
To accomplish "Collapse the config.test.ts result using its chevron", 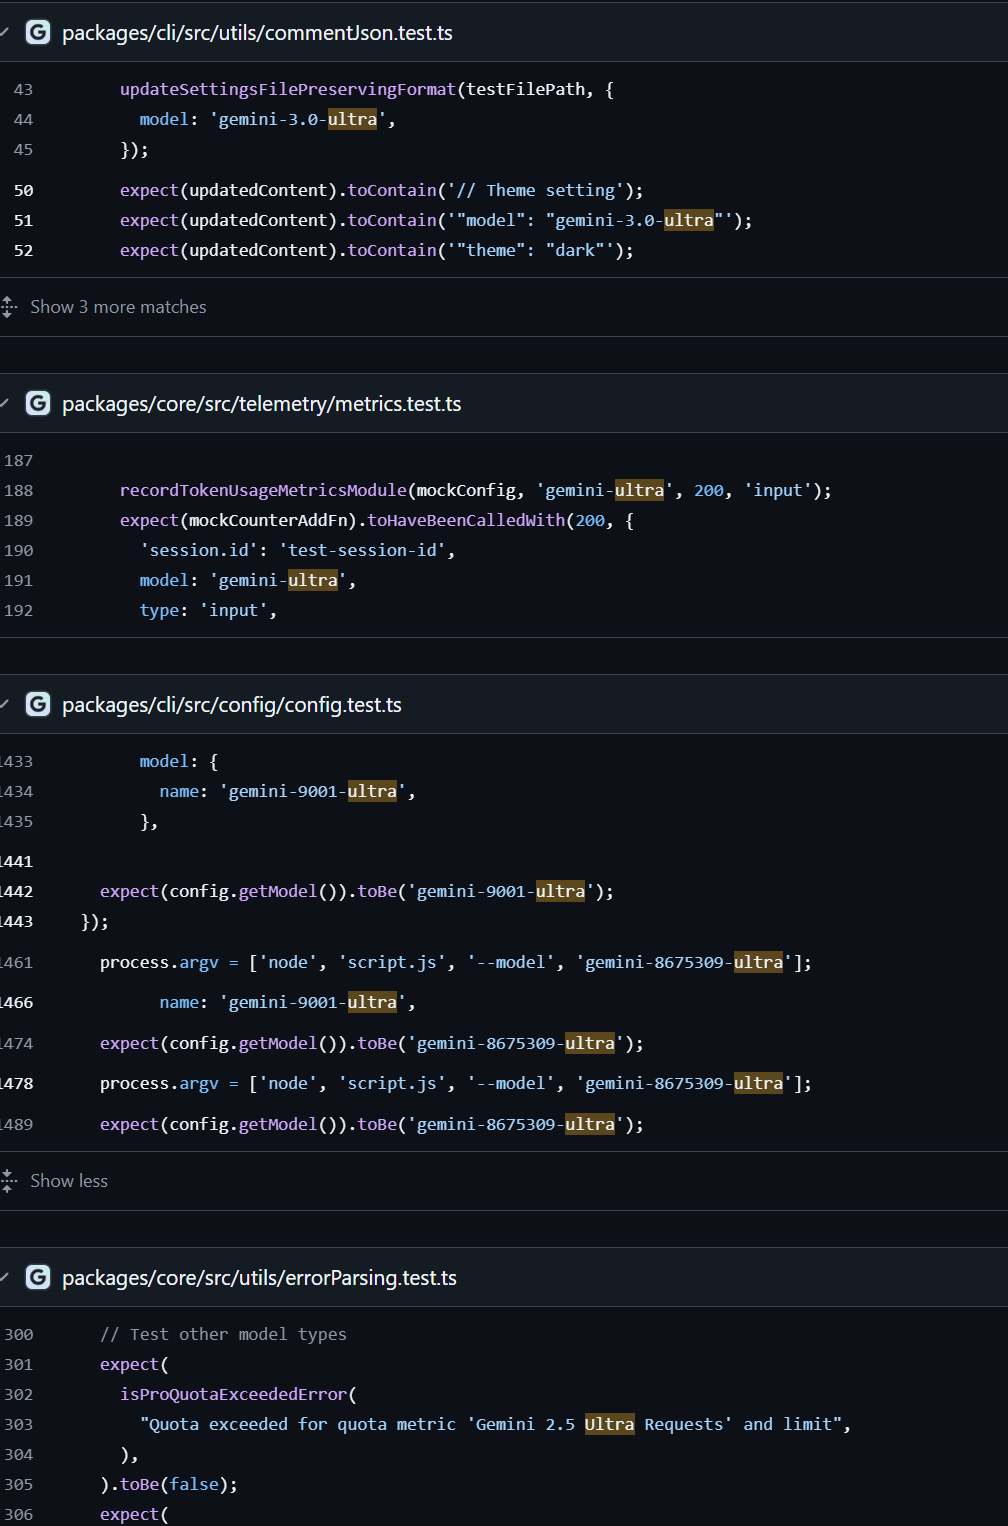I will pyautogui.click(x=5, y=704).
